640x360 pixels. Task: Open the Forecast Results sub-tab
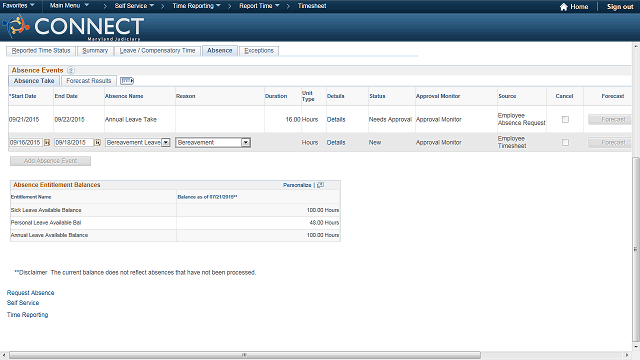89,81
